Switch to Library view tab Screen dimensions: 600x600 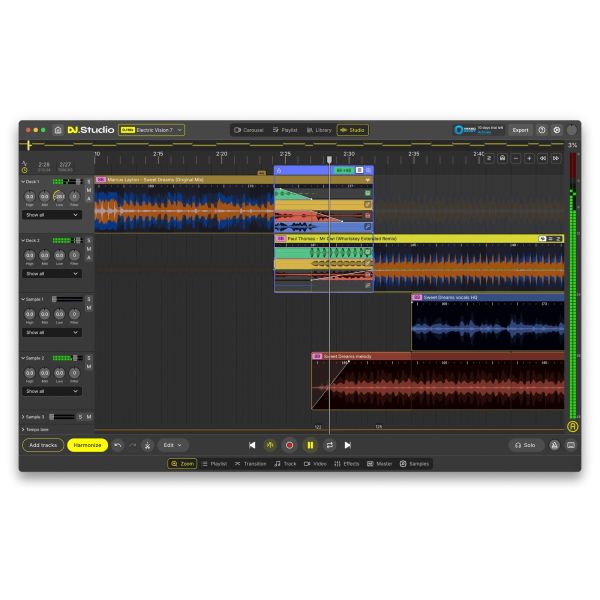319,130
